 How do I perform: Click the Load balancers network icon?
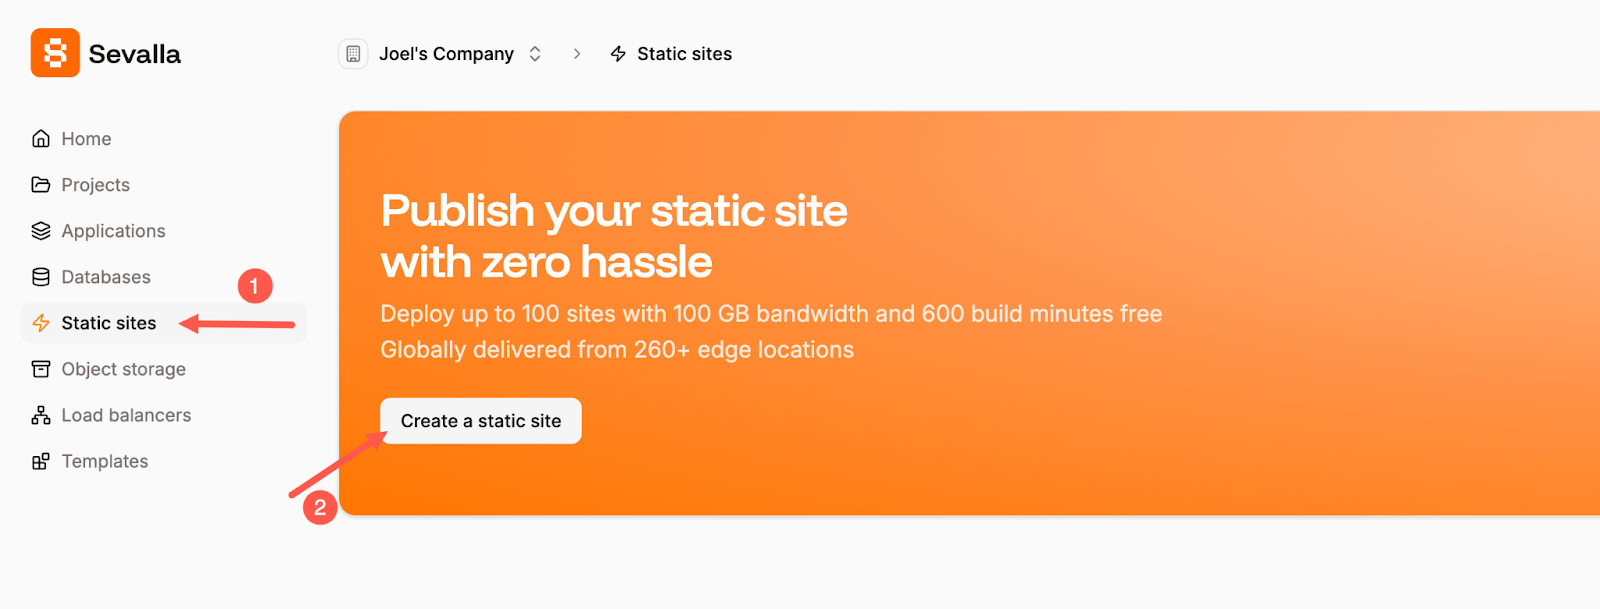[x=40, y=414]
